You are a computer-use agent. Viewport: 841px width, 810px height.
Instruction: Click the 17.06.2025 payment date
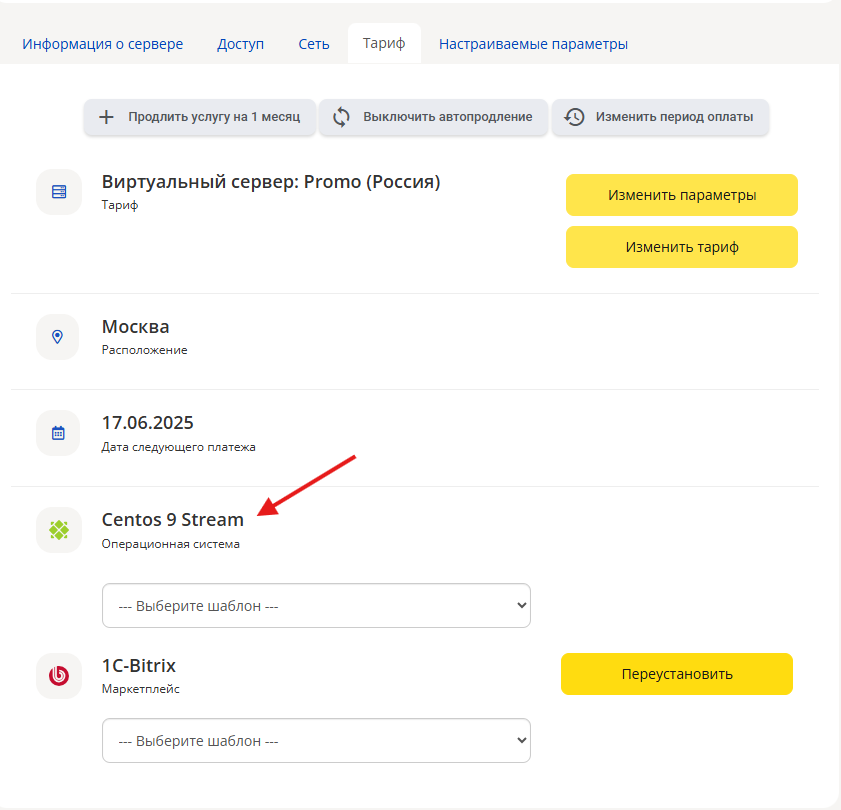147,423
